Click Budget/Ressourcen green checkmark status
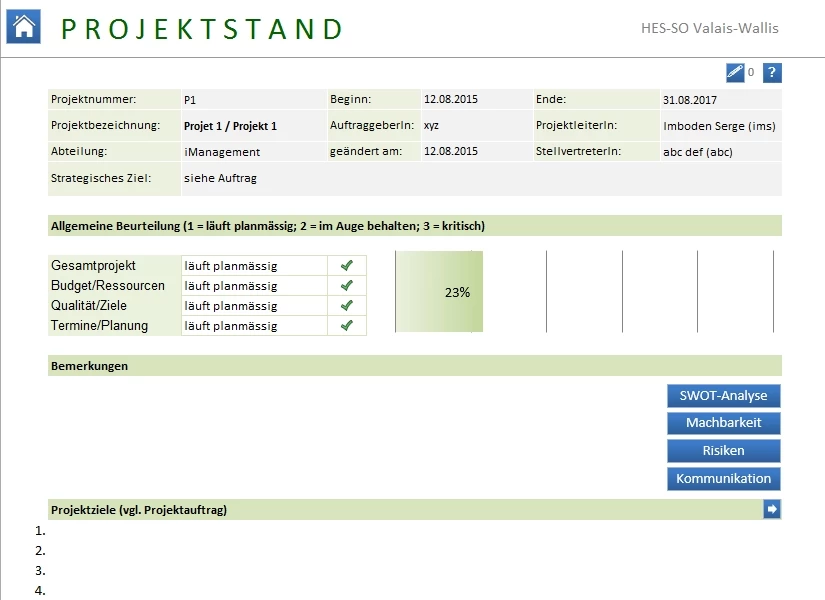825x600 pixels. click(347, 286)
